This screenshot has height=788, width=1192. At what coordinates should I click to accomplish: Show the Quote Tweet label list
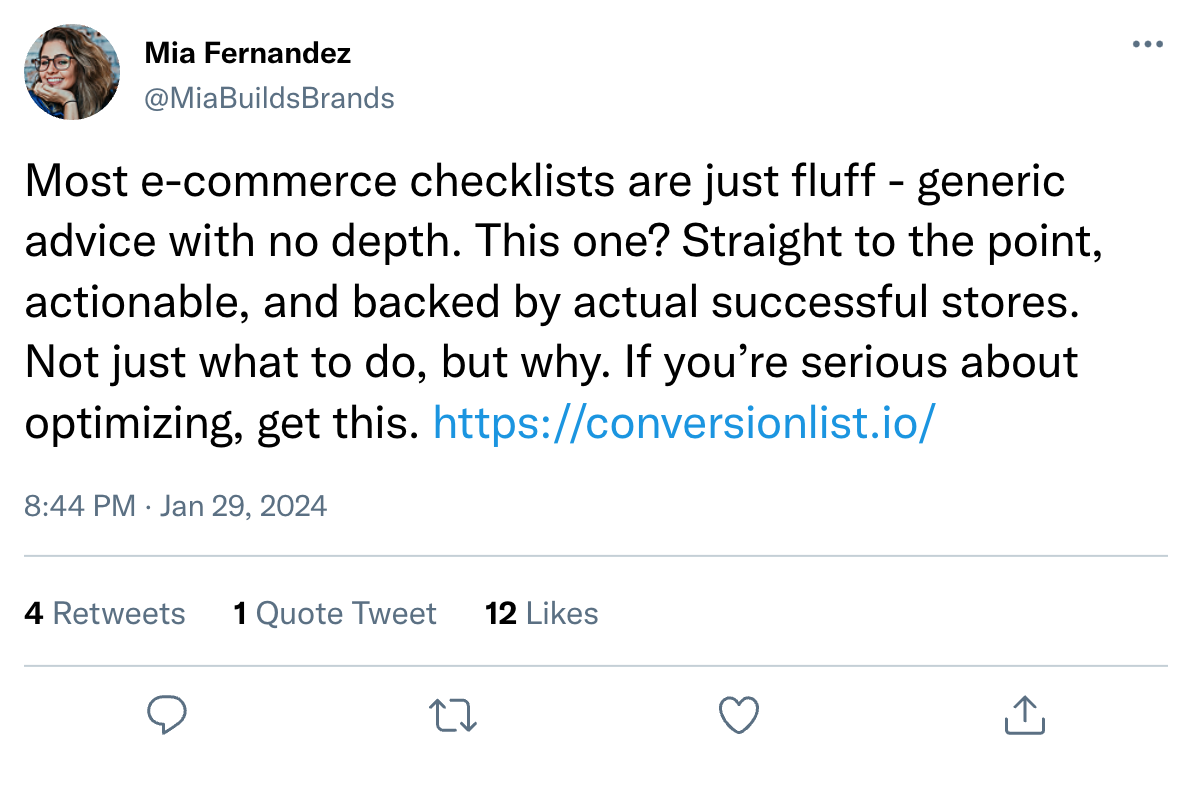click(x=346, y=613)
